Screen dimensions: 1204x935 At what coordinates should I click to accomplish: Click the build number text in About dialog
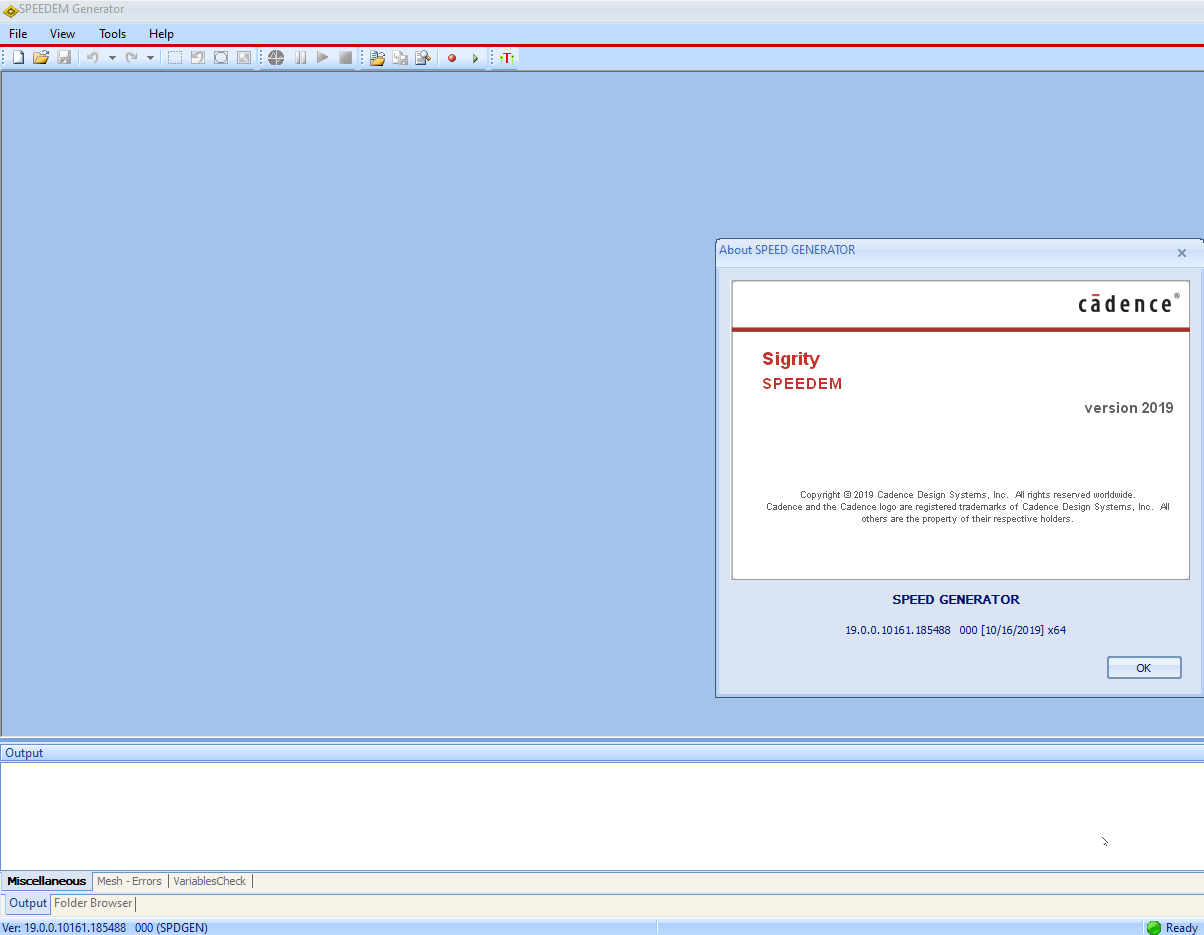(956, 630)
